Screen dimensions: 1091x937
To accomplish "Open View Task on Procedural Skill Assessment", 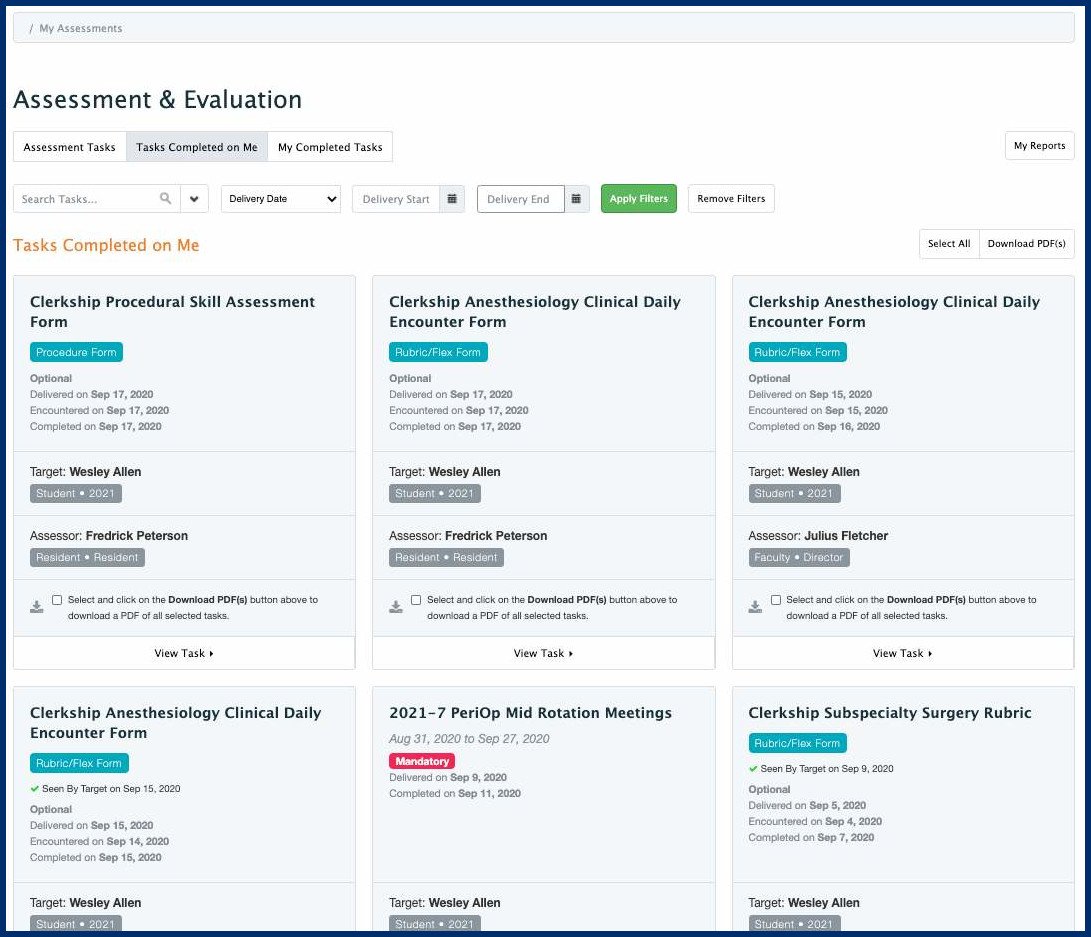I will coord(183,653).
